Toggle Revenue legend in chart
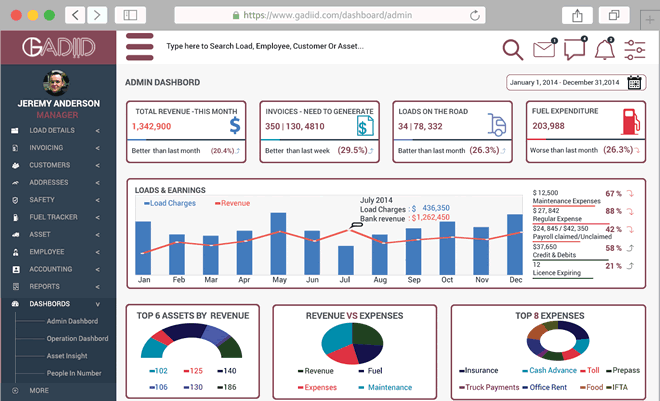 [232, 203]
